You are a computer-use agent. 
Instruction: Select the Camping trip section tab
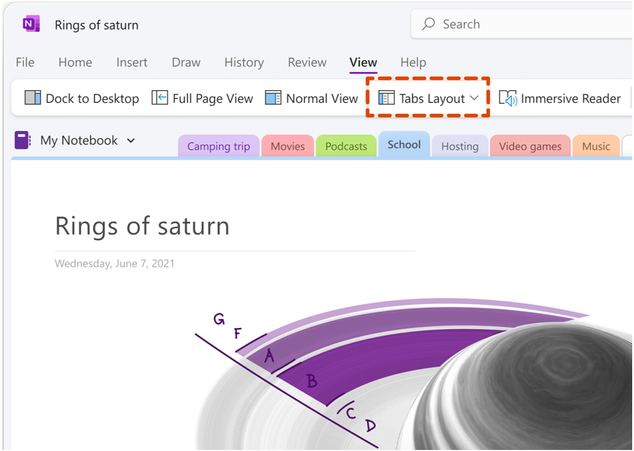click(x=219, y=146)
